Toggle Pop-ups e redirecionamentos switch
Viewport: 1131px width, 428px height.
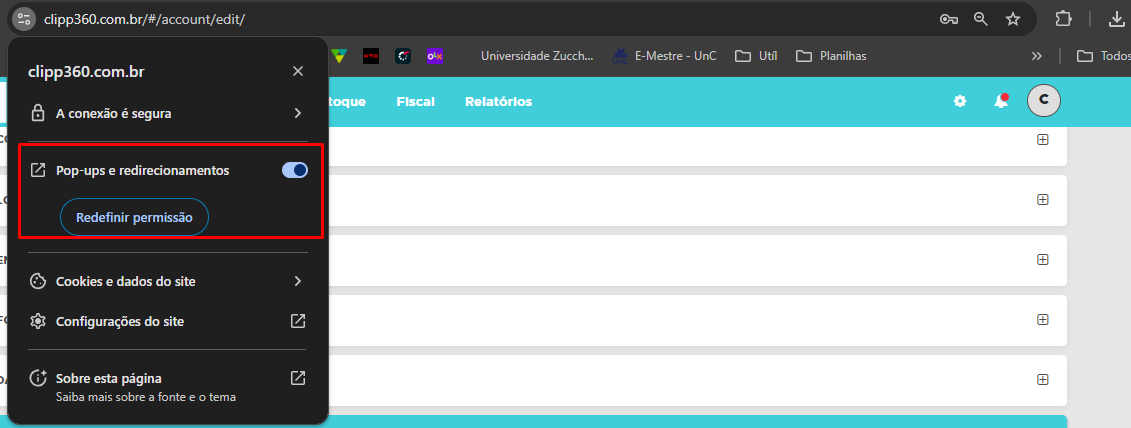pos(295,171)
